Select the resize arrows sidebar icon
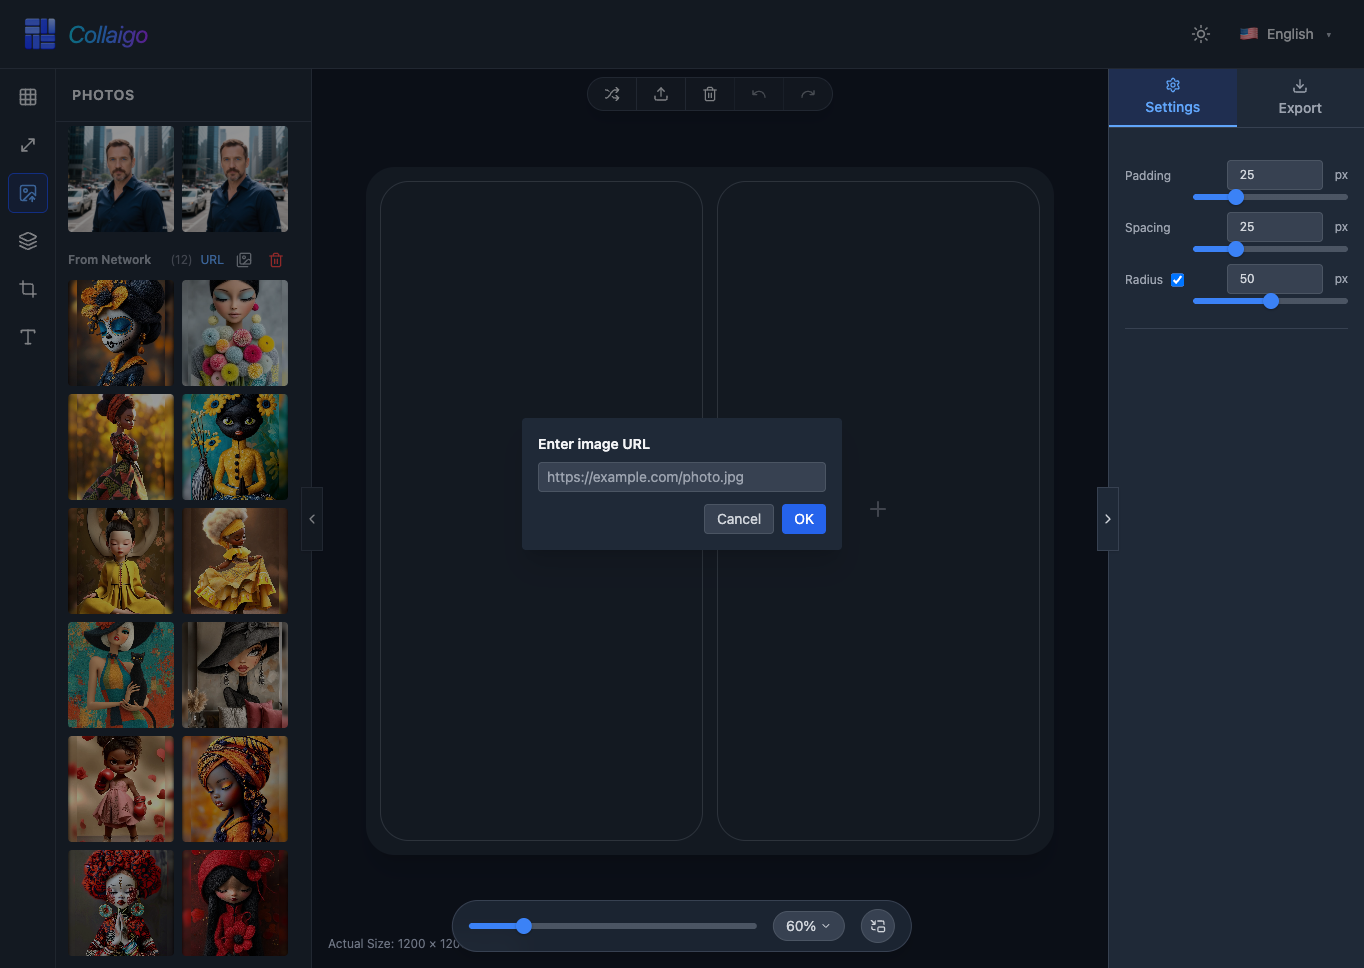 (28, 145)
